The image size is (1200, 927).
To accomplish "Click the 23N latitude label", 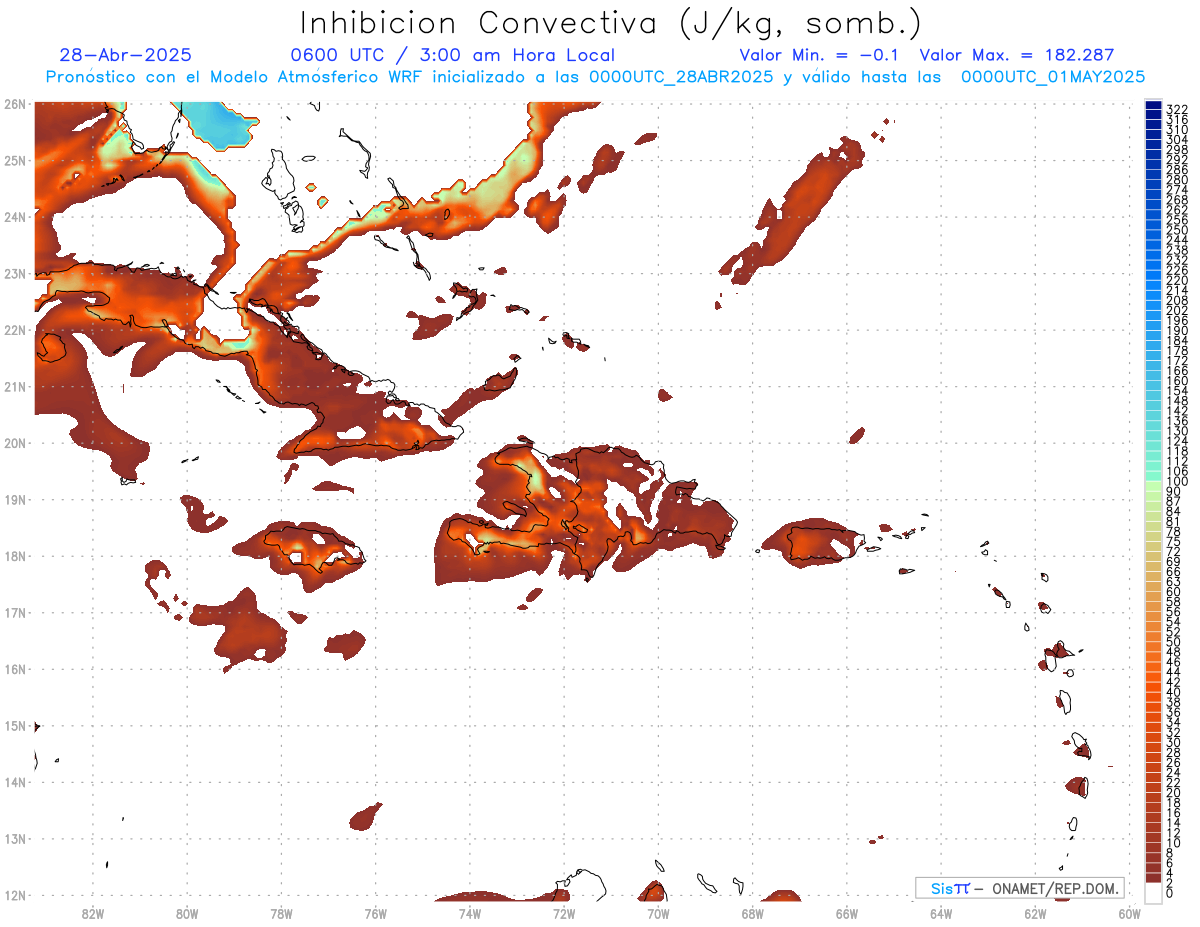I will point(14,273).
